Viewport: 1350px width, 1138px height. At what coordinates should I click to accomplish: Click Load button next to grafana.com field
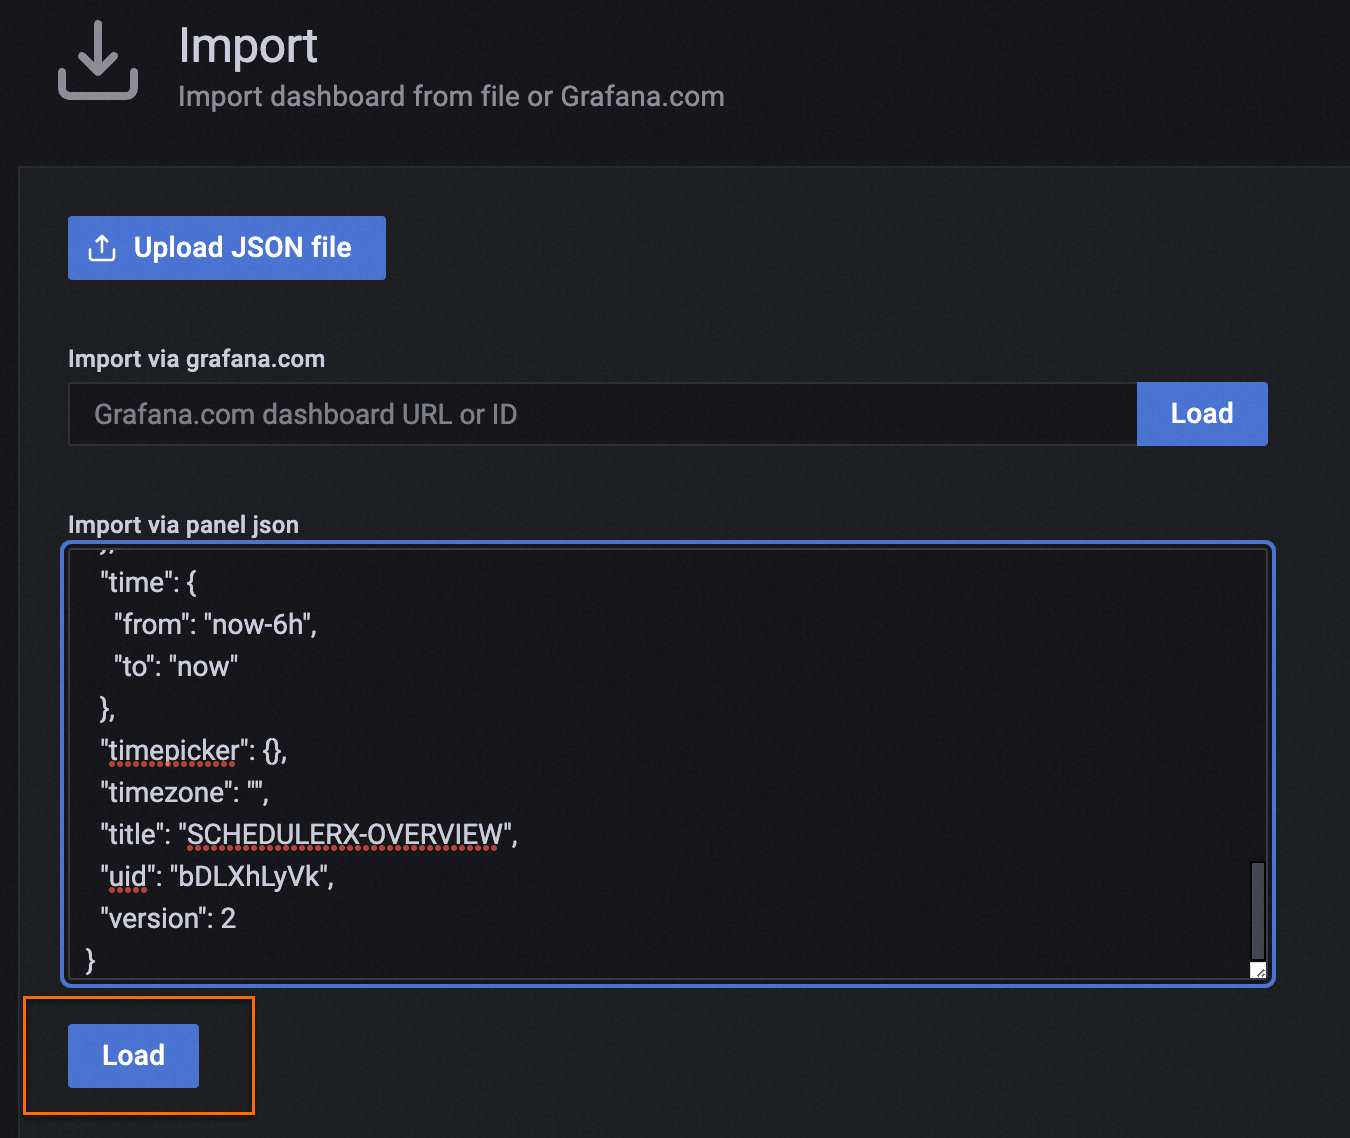pyautogui.click(x=1202, y=414)
